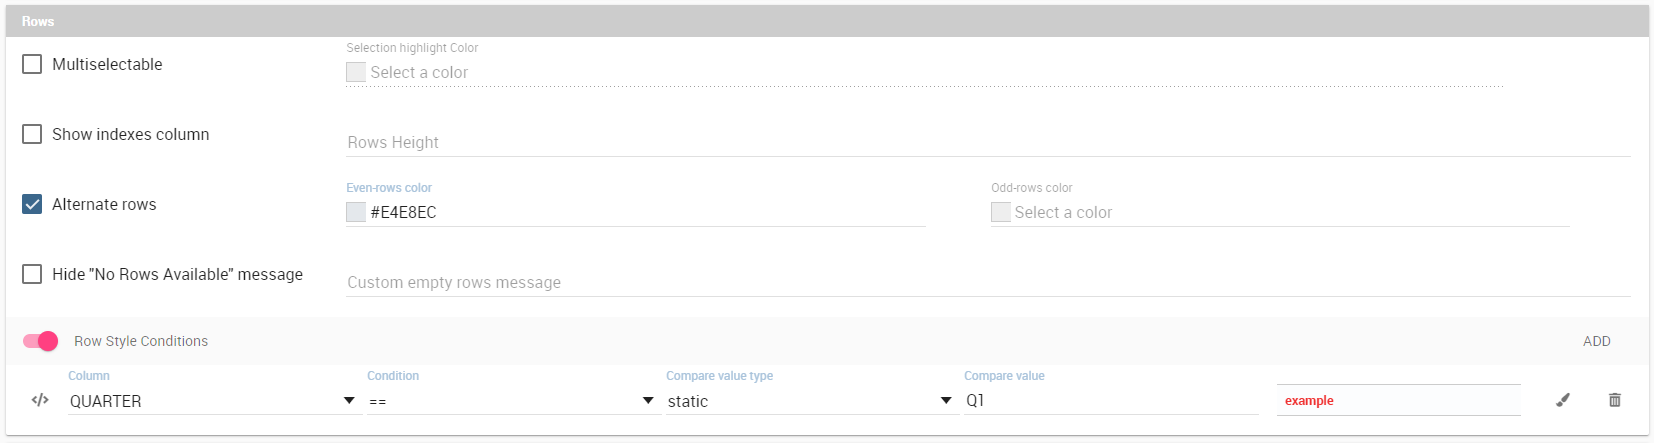This screenshot has height=443, width=1654.
Task: Click the code icon beside the QUARTER column
Action: coord(40,400)
